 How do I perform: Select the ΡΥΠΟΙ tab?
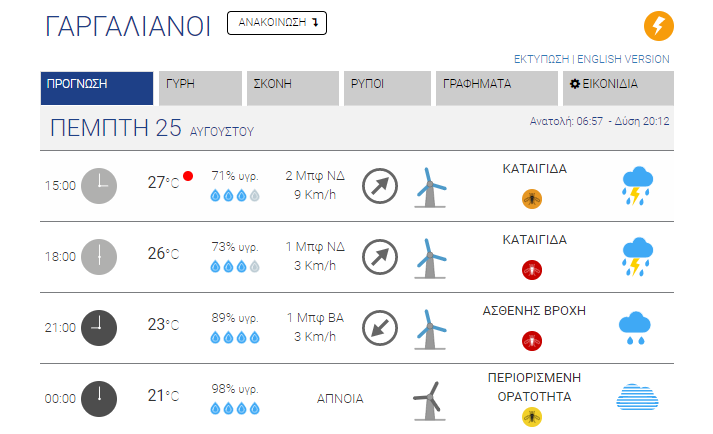(x=387, y=88)
